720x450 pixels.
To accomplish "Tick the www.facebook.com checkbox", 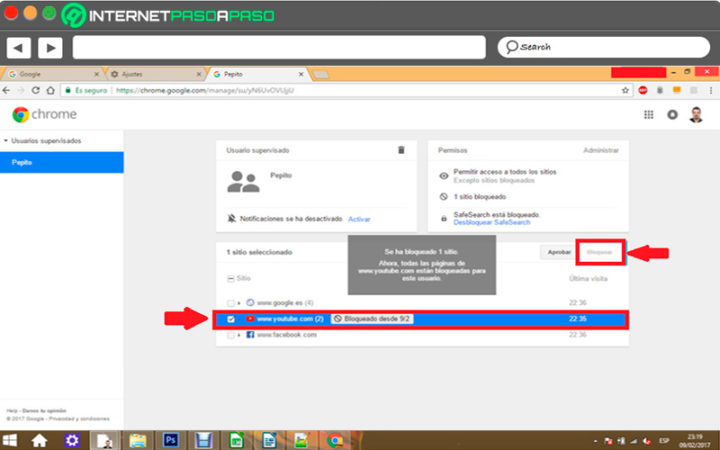I will pos(231,335).
